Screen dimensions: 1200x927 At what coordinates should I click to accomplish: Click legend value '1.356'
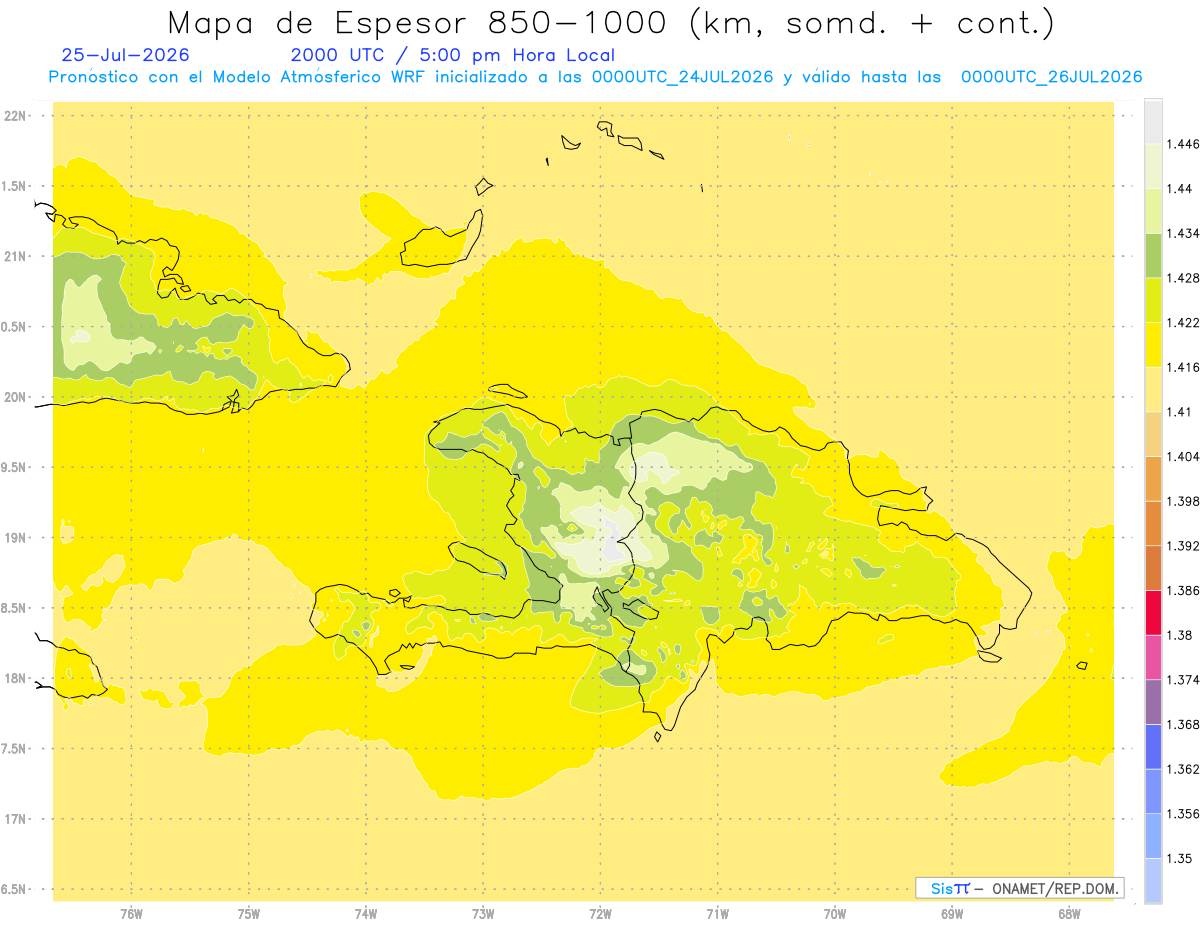tap(1185, 814)
